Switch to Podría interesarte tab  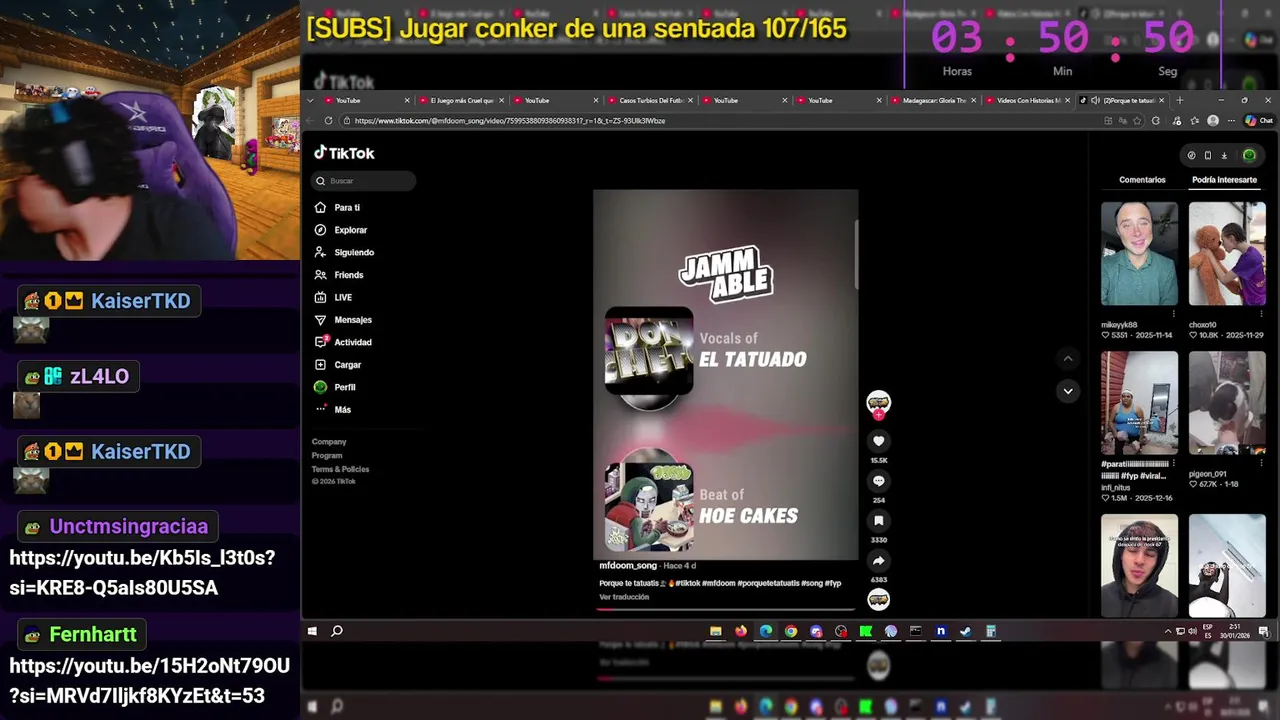[x=1224, y=180]
